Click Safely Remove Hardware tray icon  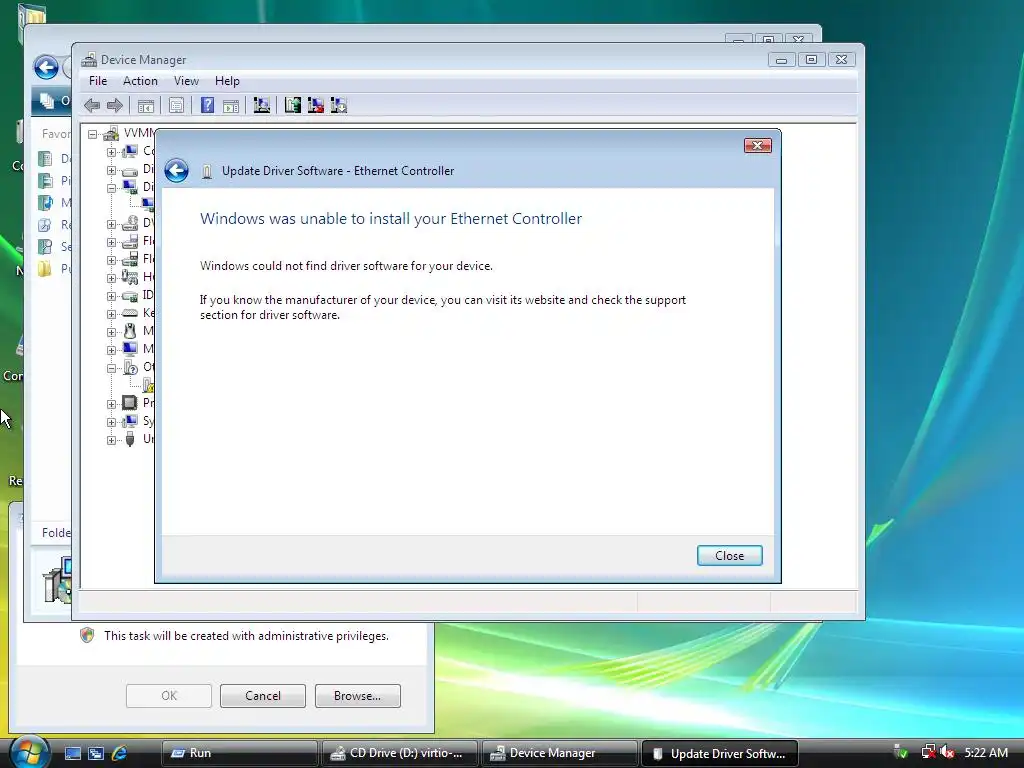coord(901,752)
